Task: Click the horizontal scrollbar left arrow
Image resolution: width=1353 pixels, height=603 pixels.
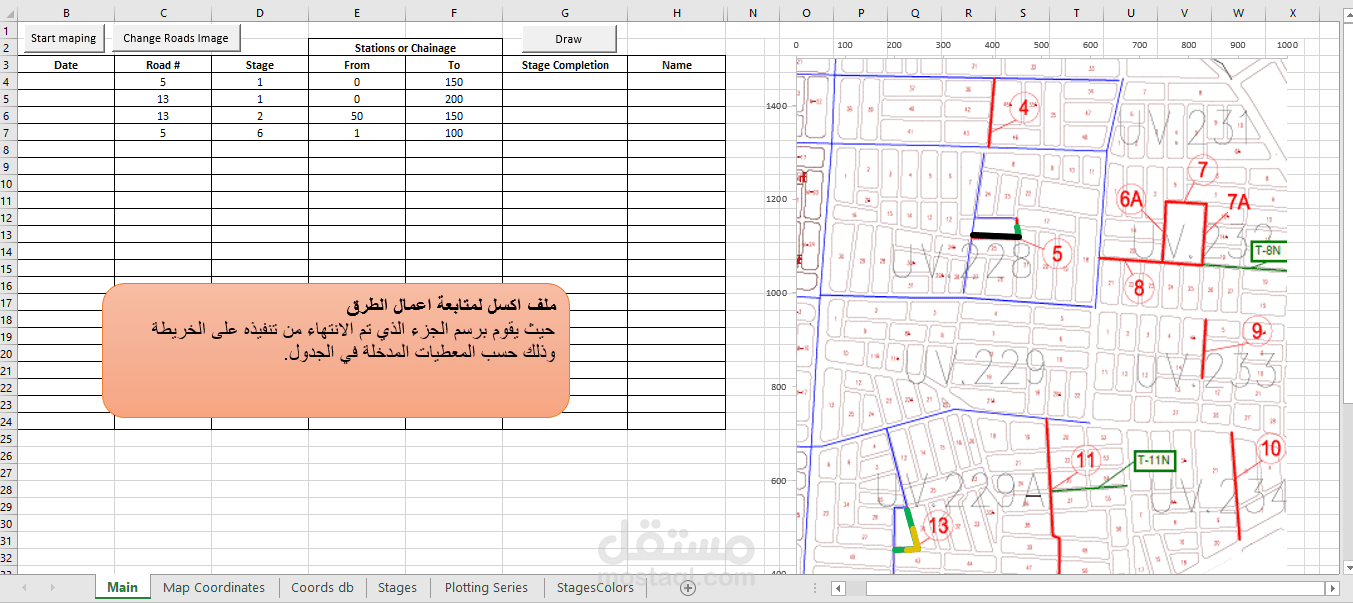Action: pos(838,588)
